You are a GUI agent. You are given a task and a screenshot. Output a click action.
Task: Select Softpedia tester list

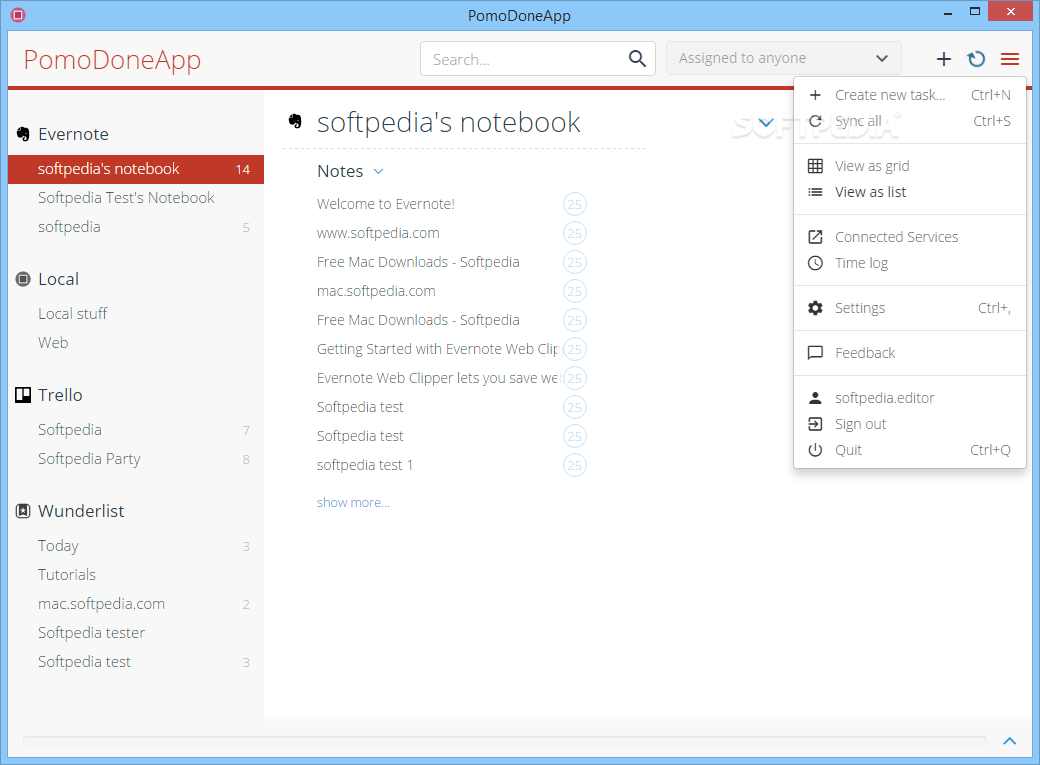136,633
